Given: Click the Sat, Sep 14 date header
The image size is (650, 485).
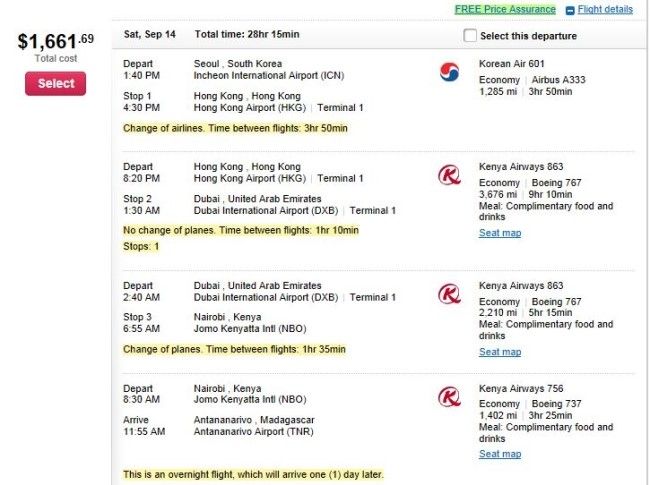Looking at the screenshot, I should point(150,35).
